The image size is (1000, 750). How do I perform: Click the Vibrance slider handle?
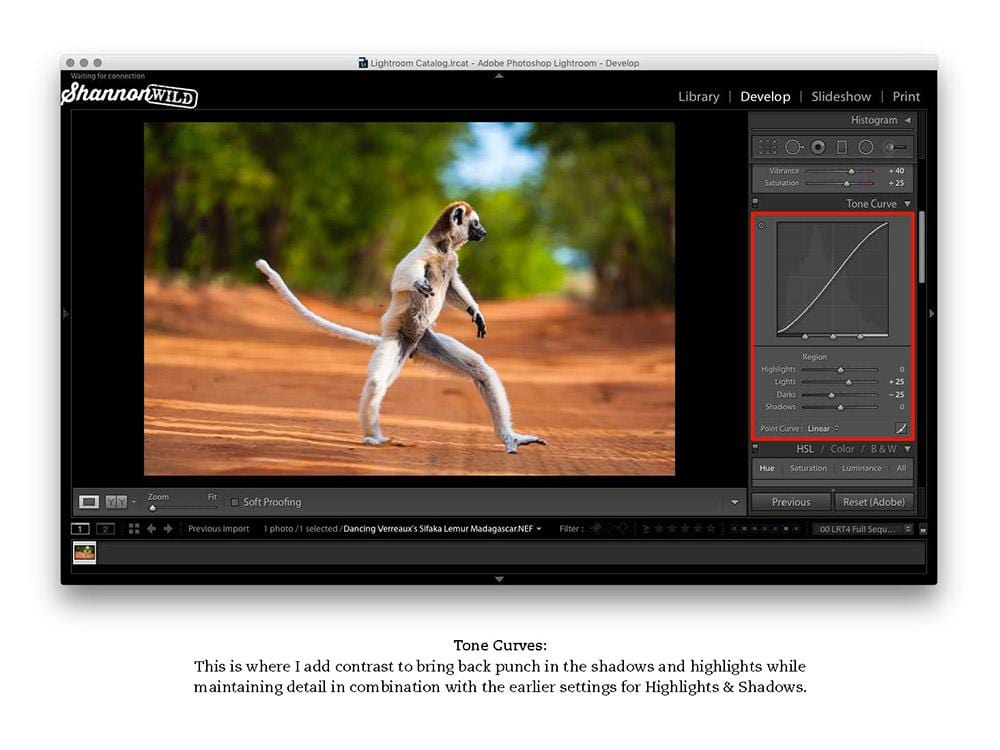click(x=851, y=171)
